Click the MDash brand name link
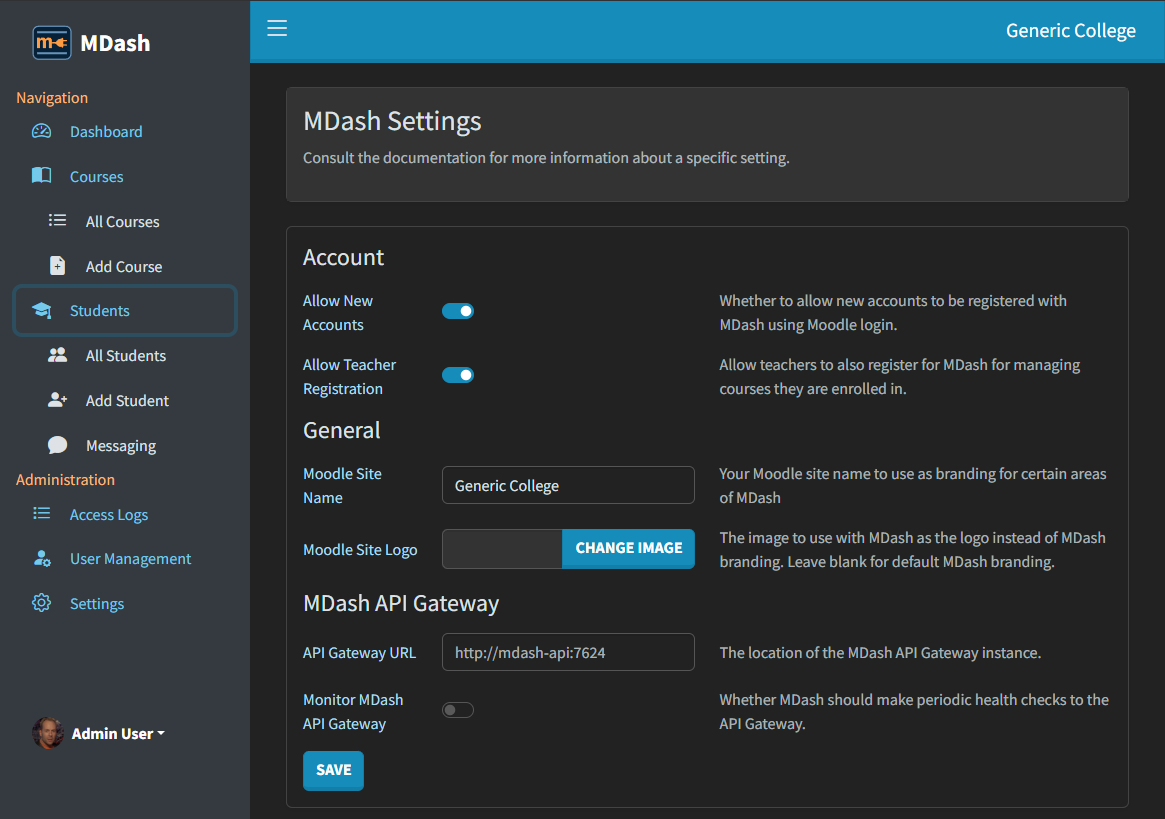Viewport: 1165px width, 819px height. coord(115,43)
